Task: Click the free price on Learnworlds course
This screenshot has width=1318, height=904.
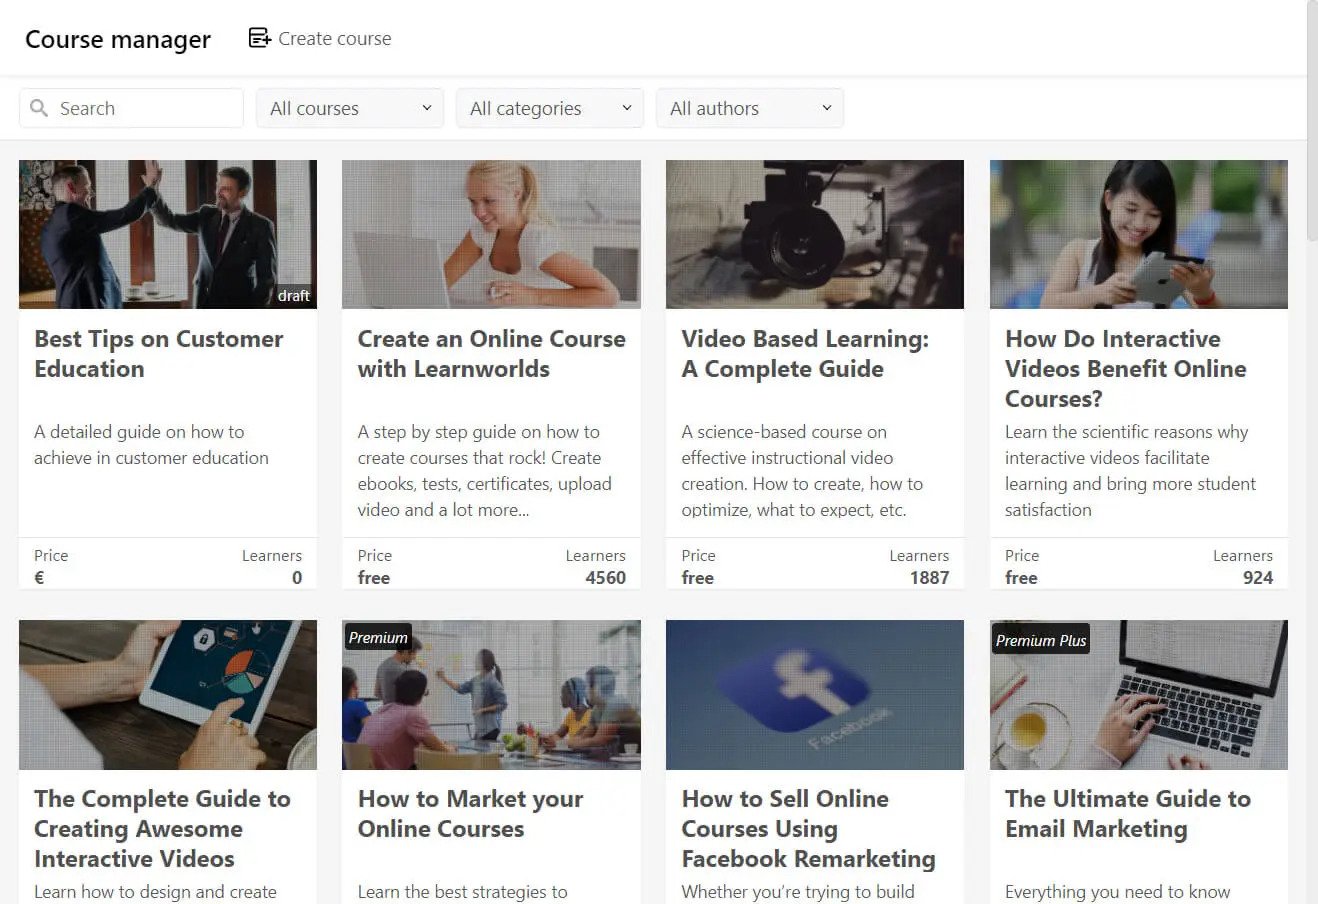Action: coord(374,577)
